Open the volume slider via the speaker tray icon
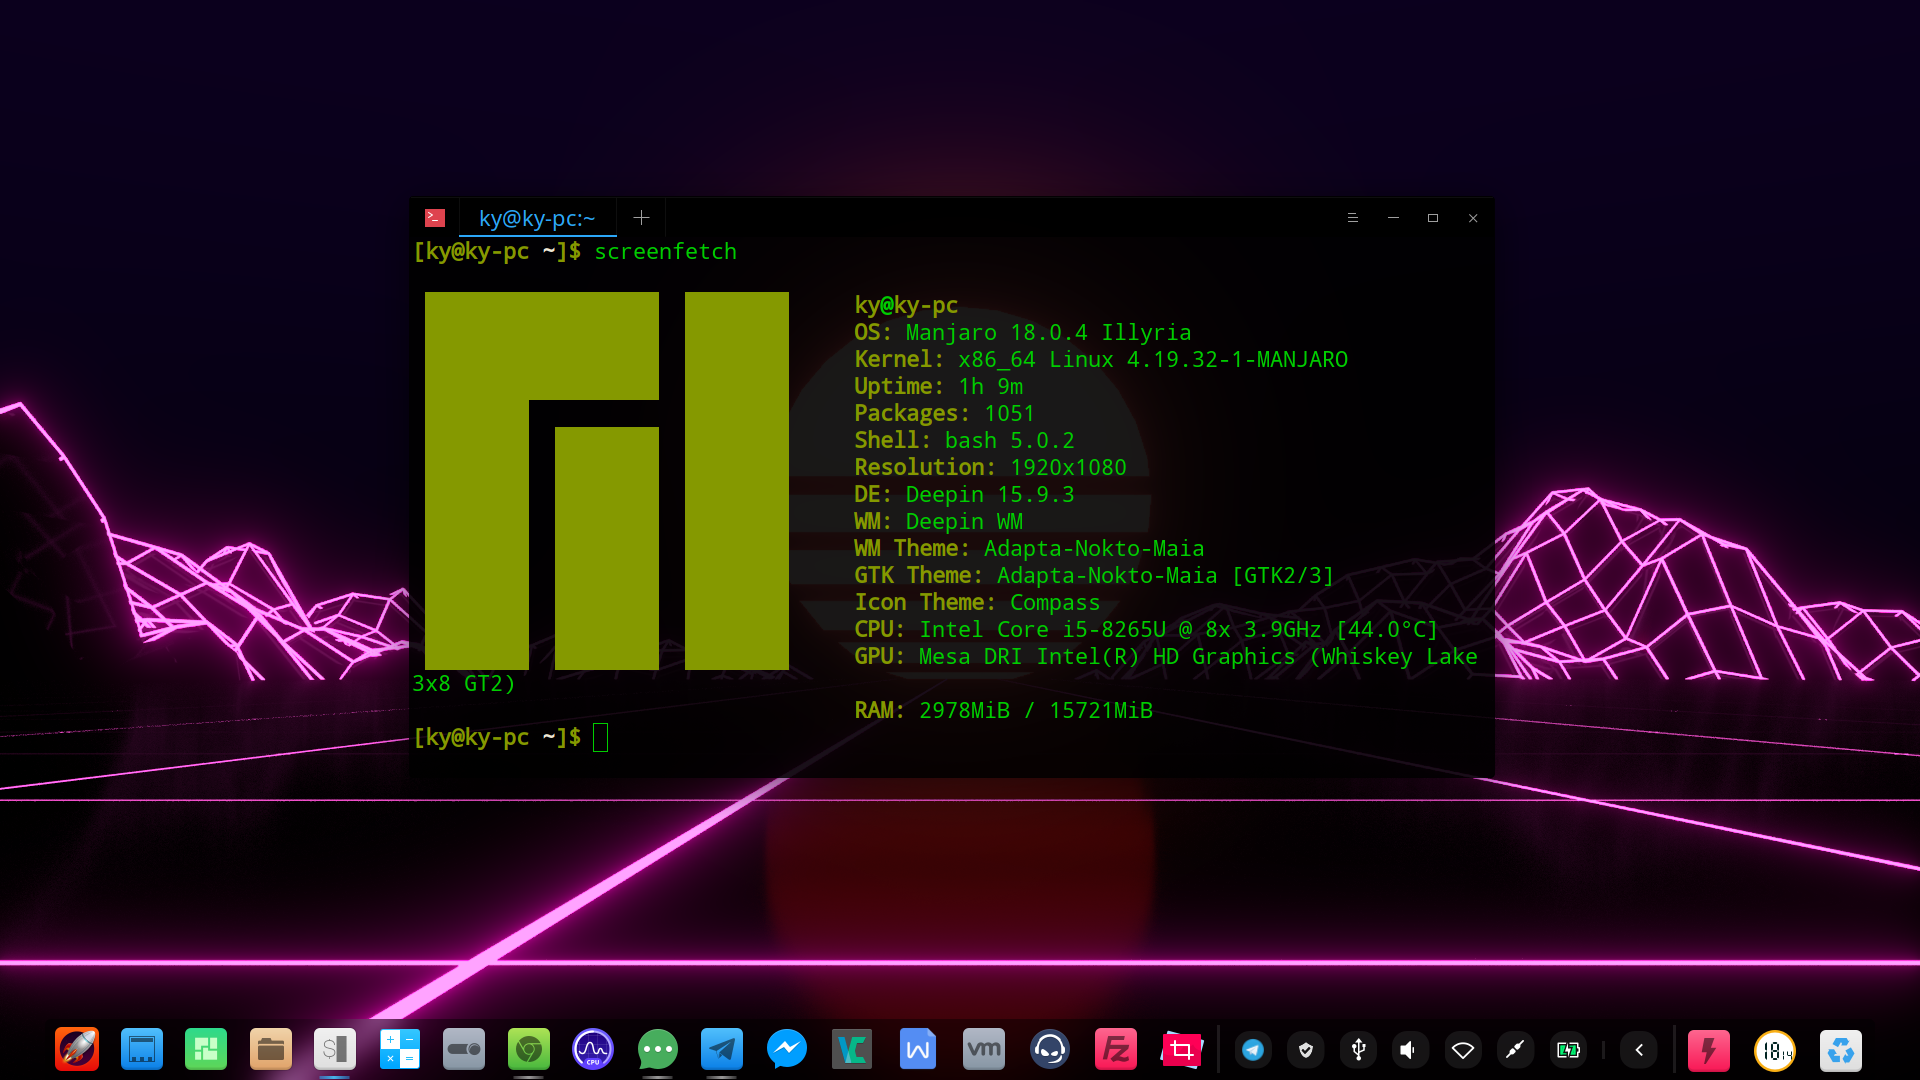This screenshot has height=1080, width=1920. (x=1410, y=1050)
